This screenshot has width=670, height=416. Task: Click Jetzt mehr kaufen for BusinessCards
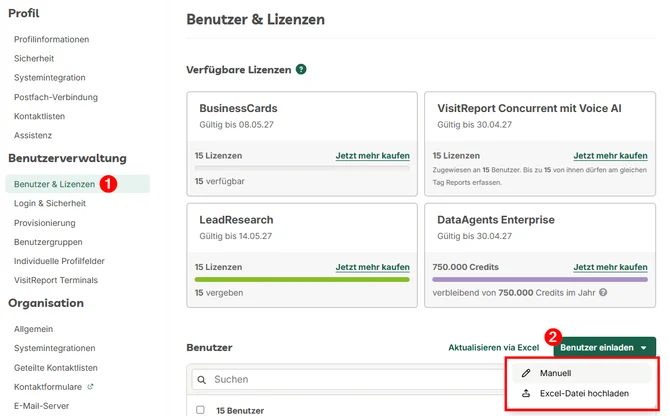tap(372, 156)
